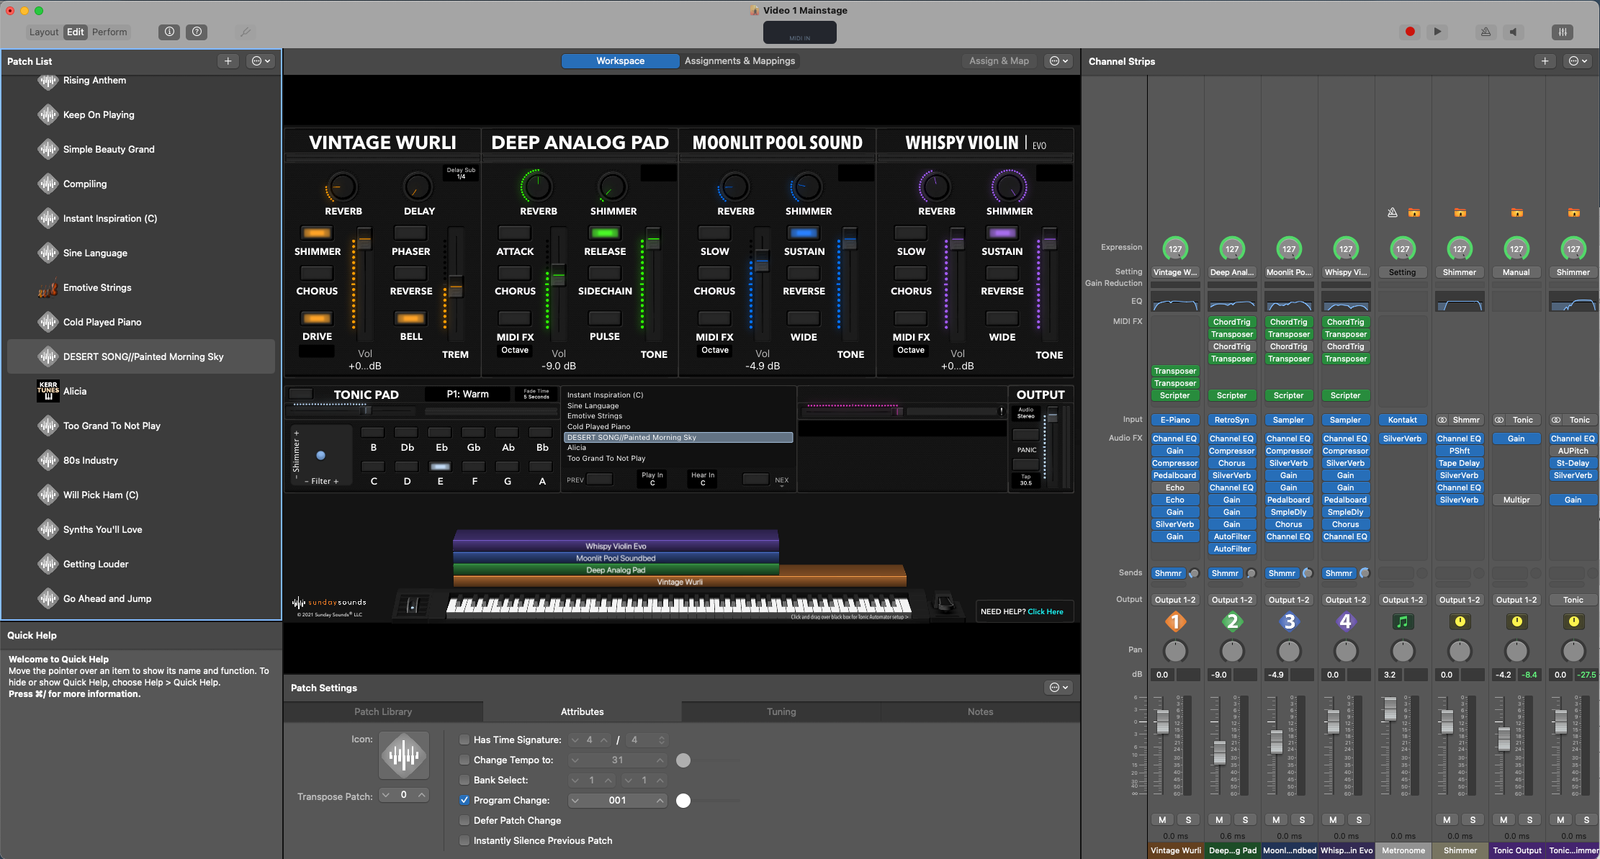
Task: Add a new patch with plus icon
Action: (228, 61)
